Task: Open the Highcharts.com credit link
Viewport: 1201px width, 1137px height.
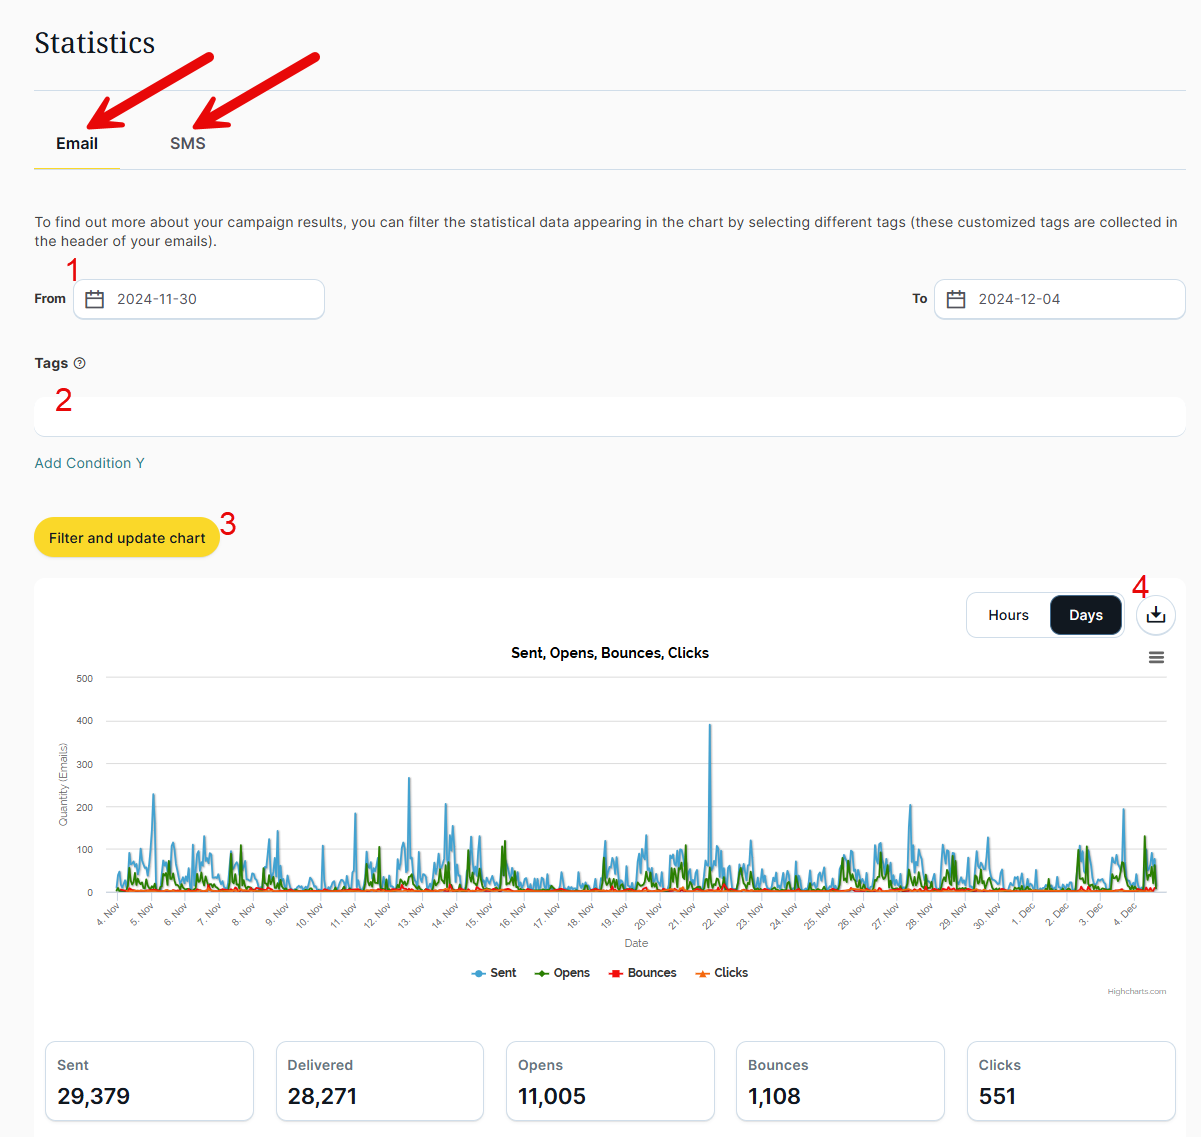Action: click(x=1136, y=992)
